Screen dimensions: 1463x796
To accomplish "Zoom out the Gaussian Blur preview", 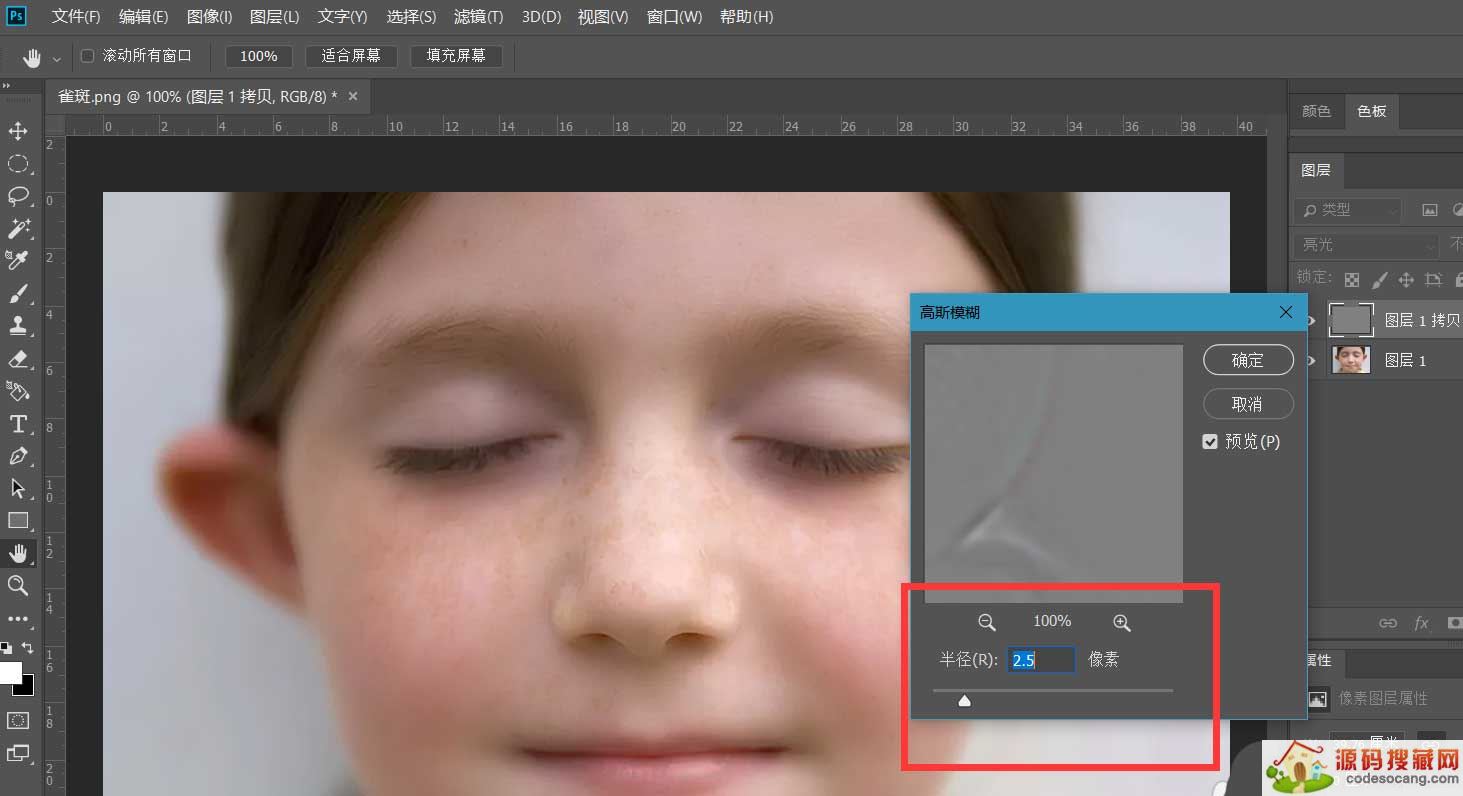I will [x=987, y=622].
